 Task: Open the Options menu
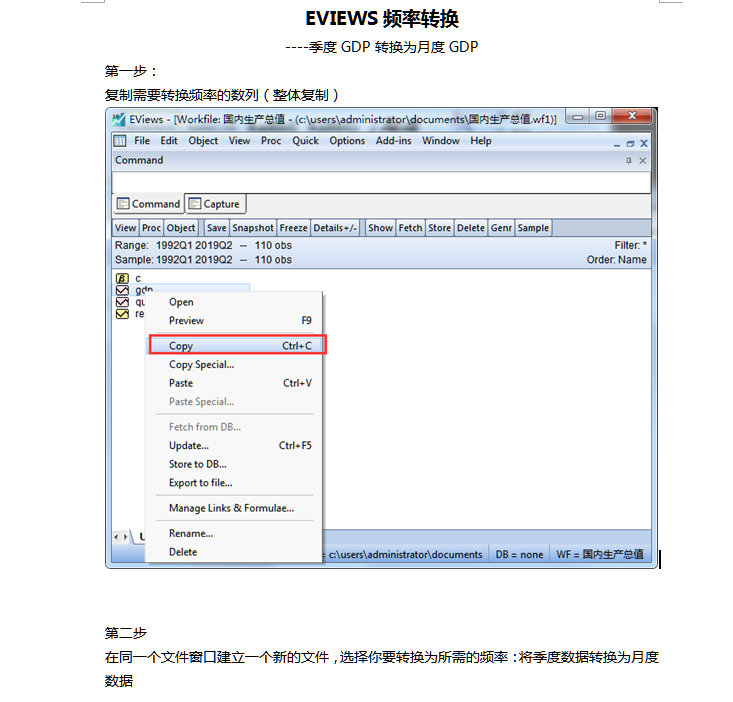point(347,141)
